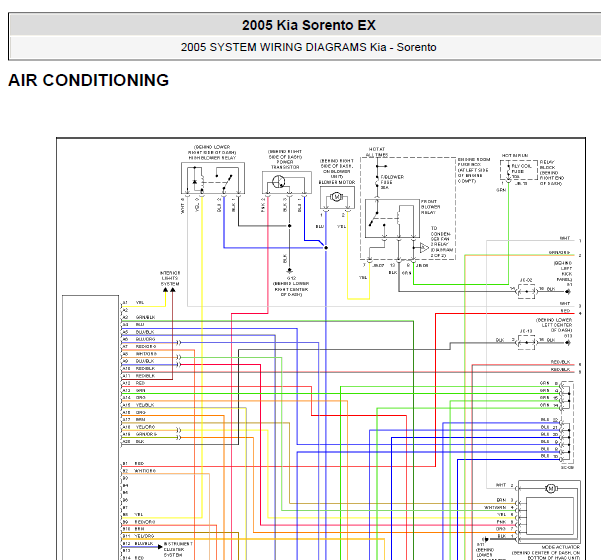Click the G12 ground symbol

(x=289, y=271)
